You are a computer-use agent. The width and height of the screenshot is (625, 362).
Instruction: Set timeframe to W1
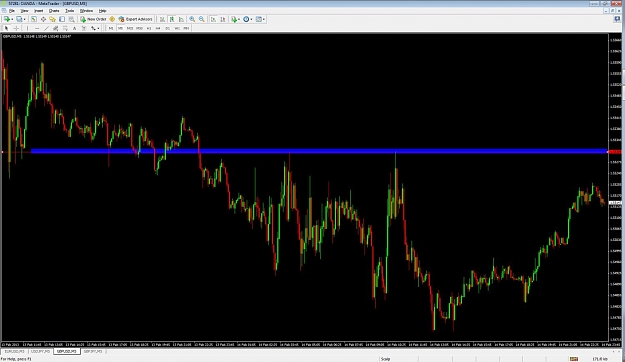pos(177,28)
